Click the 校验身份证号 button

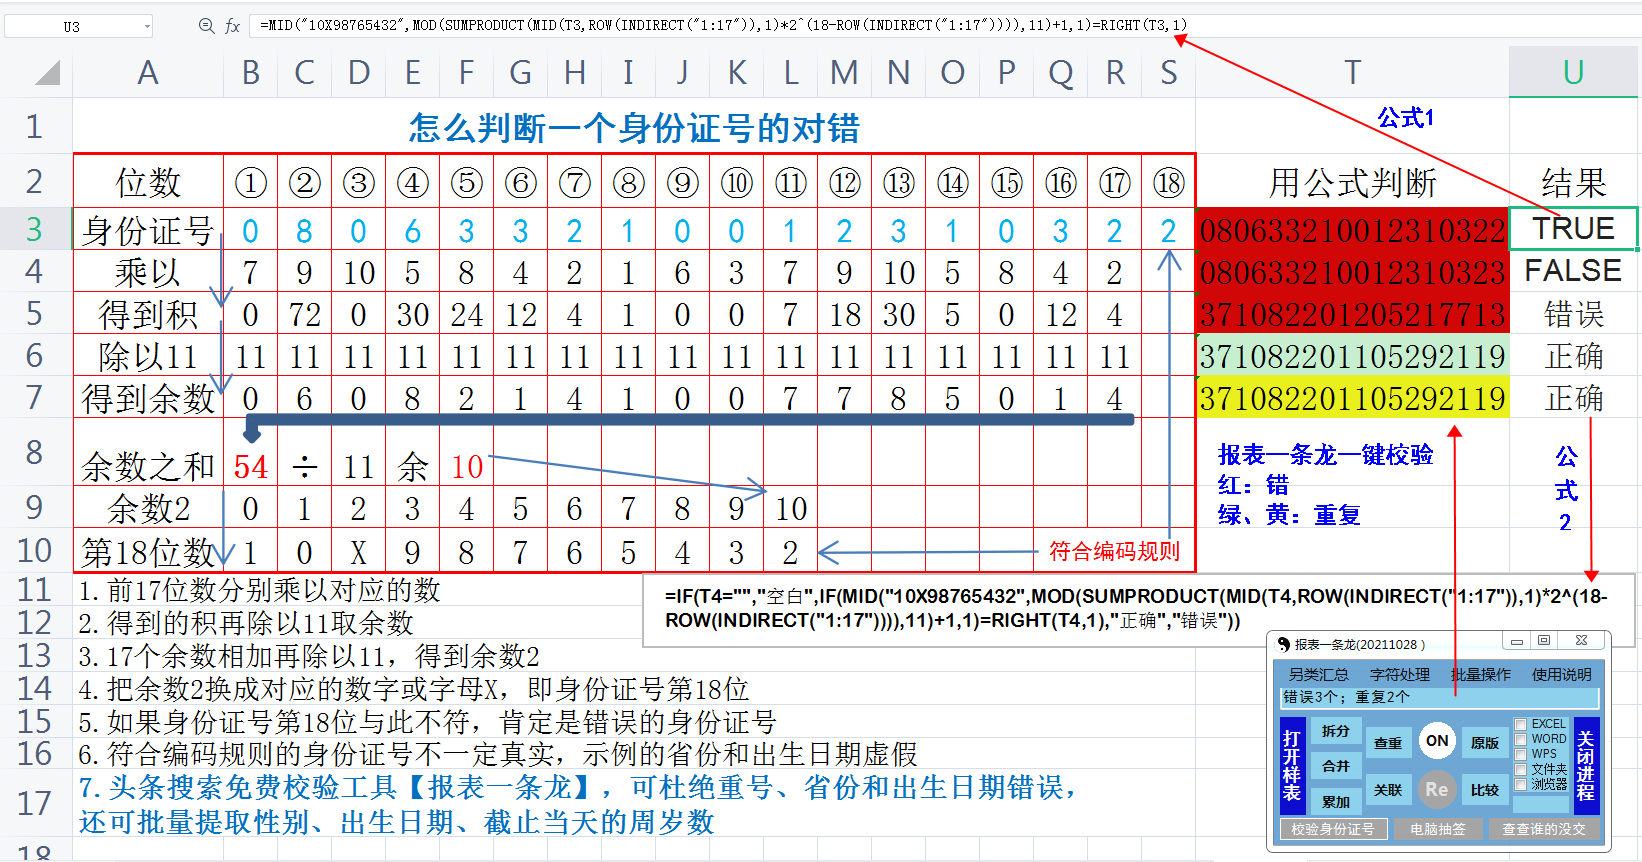click(1332, 829)
